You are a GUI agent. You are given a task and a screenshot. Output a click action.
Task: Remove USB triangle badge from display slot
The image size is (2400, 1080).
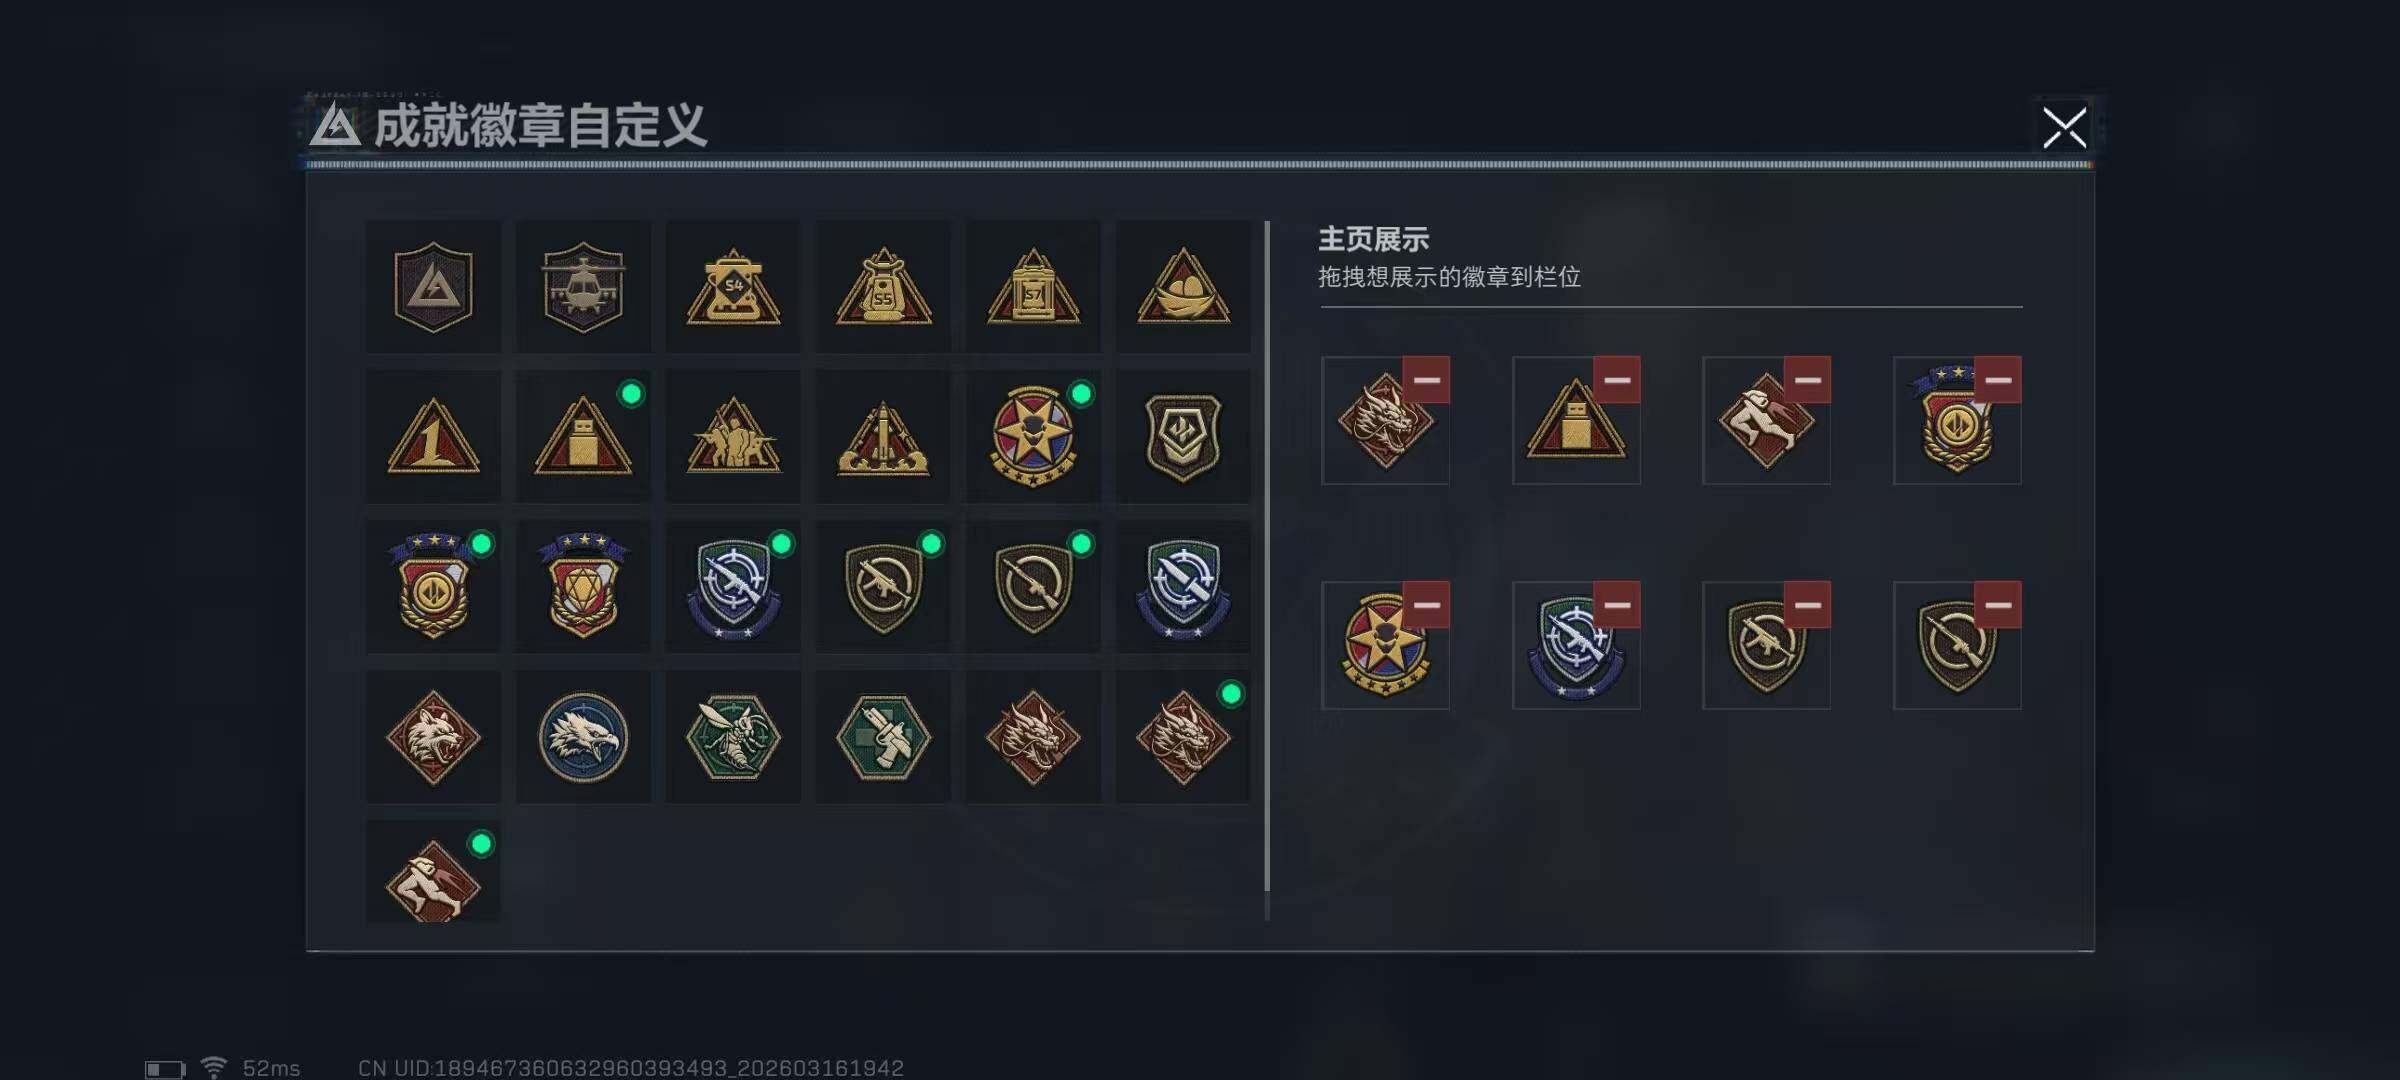(x=1617, y=380)
